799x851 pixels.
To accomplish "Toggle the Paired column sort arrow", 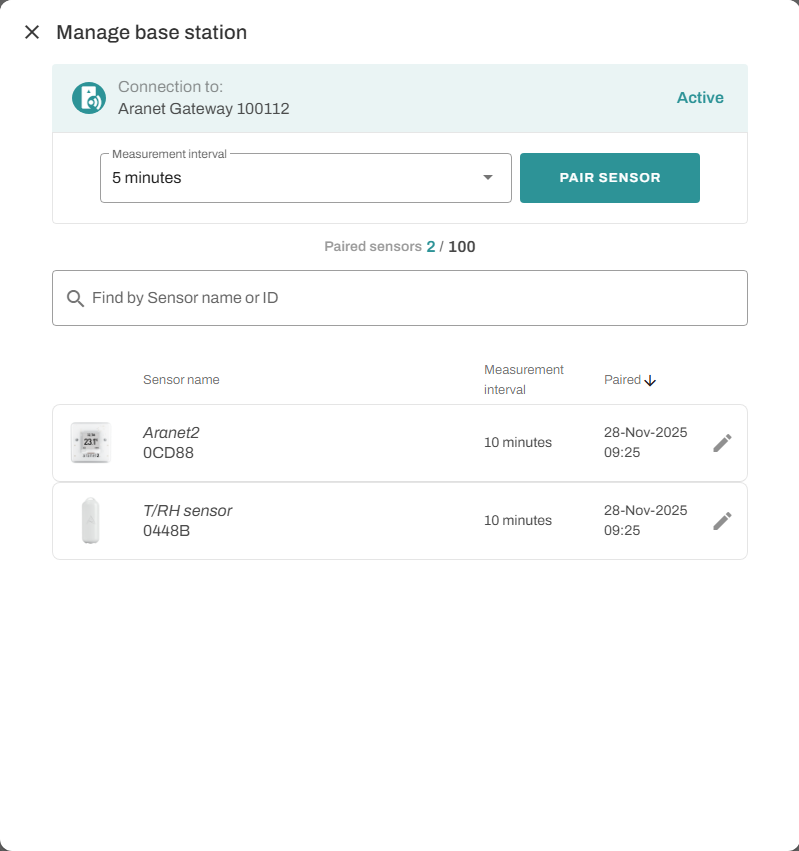I will coord(650,380).
